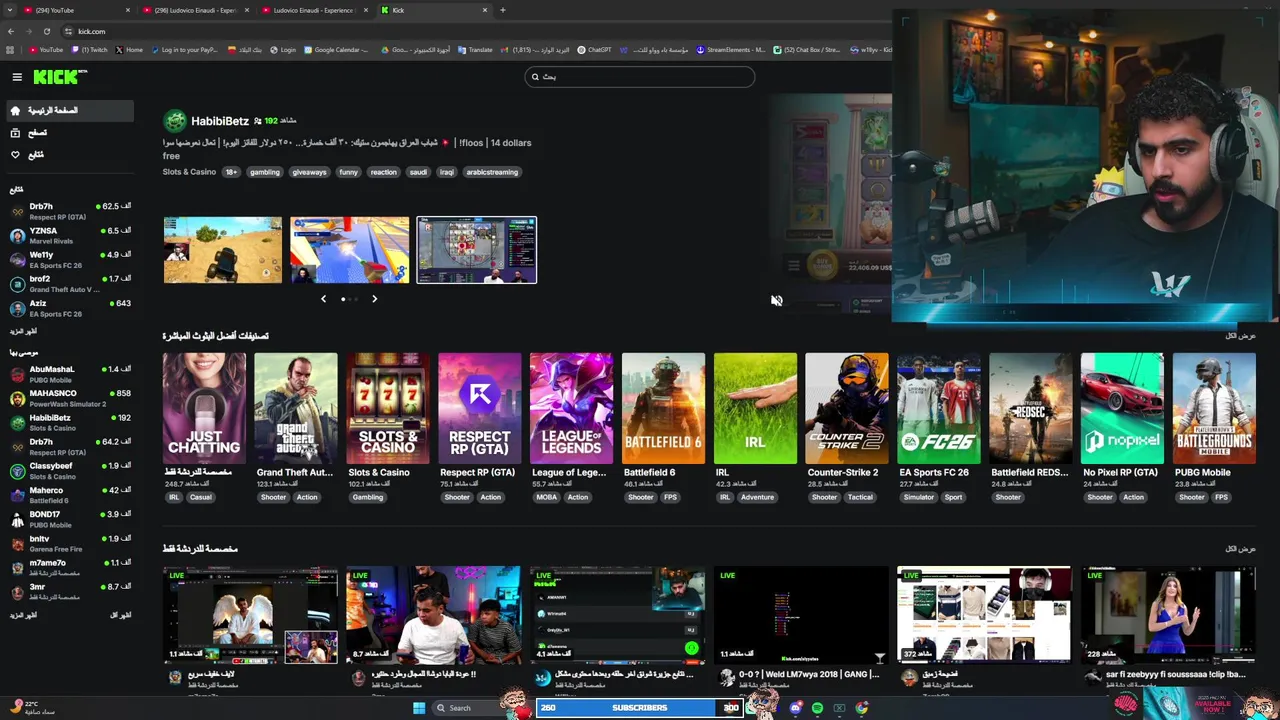Image resolution: width=1280 pixels, height=720 pixels.
Task: Open the League of Legends category card
Action: tap(571, 408)
